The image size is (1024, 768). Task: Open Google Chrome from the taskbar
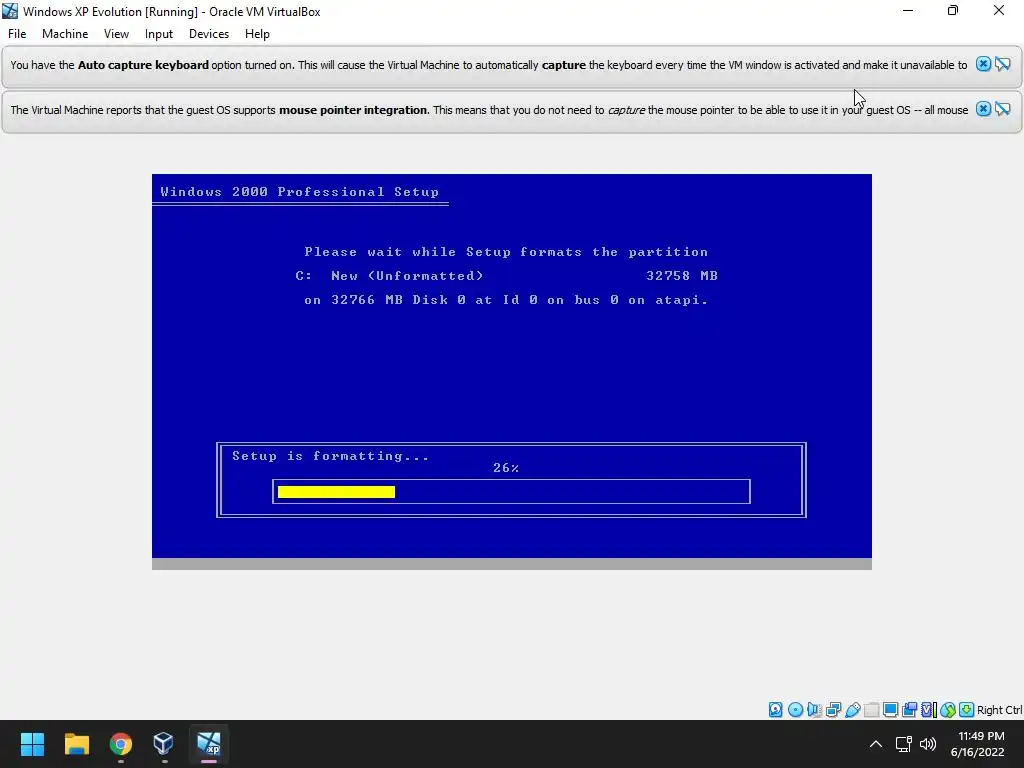pyautogui.click(x=120, y=744)
